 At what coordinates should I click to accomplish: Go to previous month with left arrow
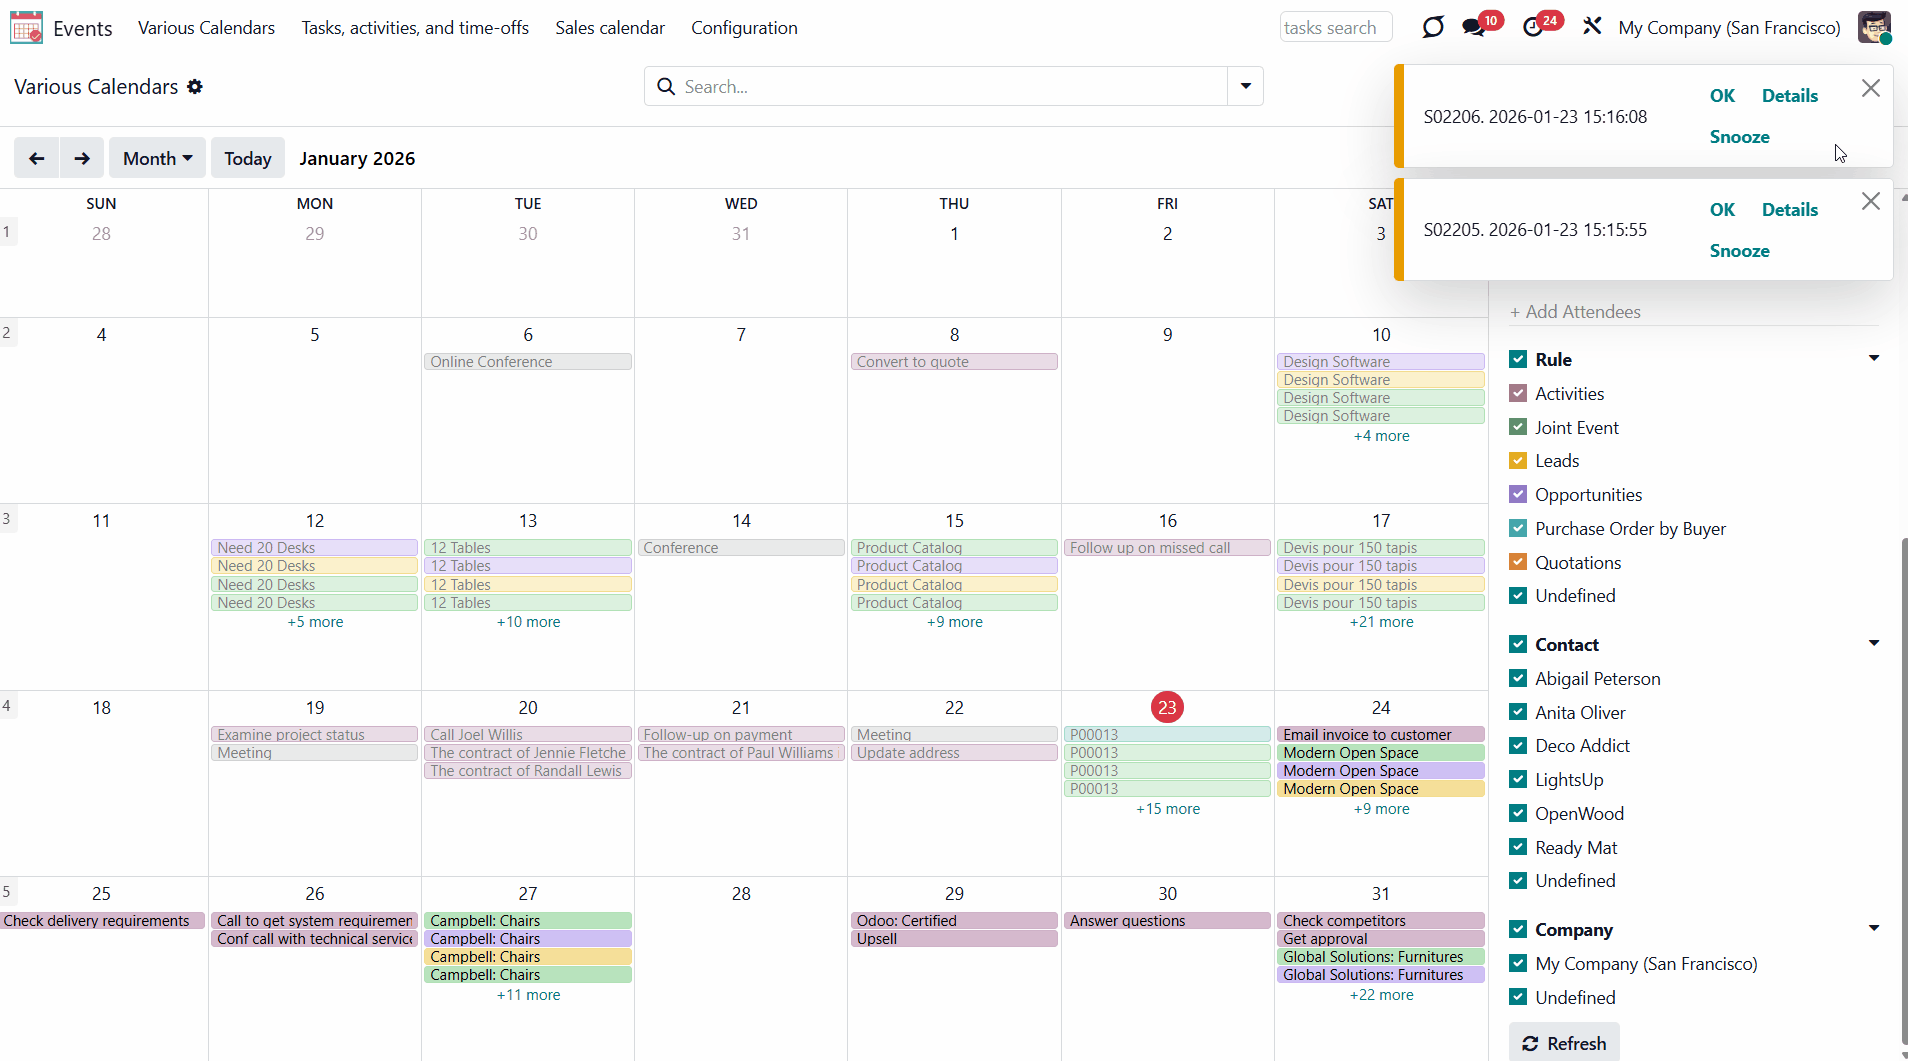point(36,158)
